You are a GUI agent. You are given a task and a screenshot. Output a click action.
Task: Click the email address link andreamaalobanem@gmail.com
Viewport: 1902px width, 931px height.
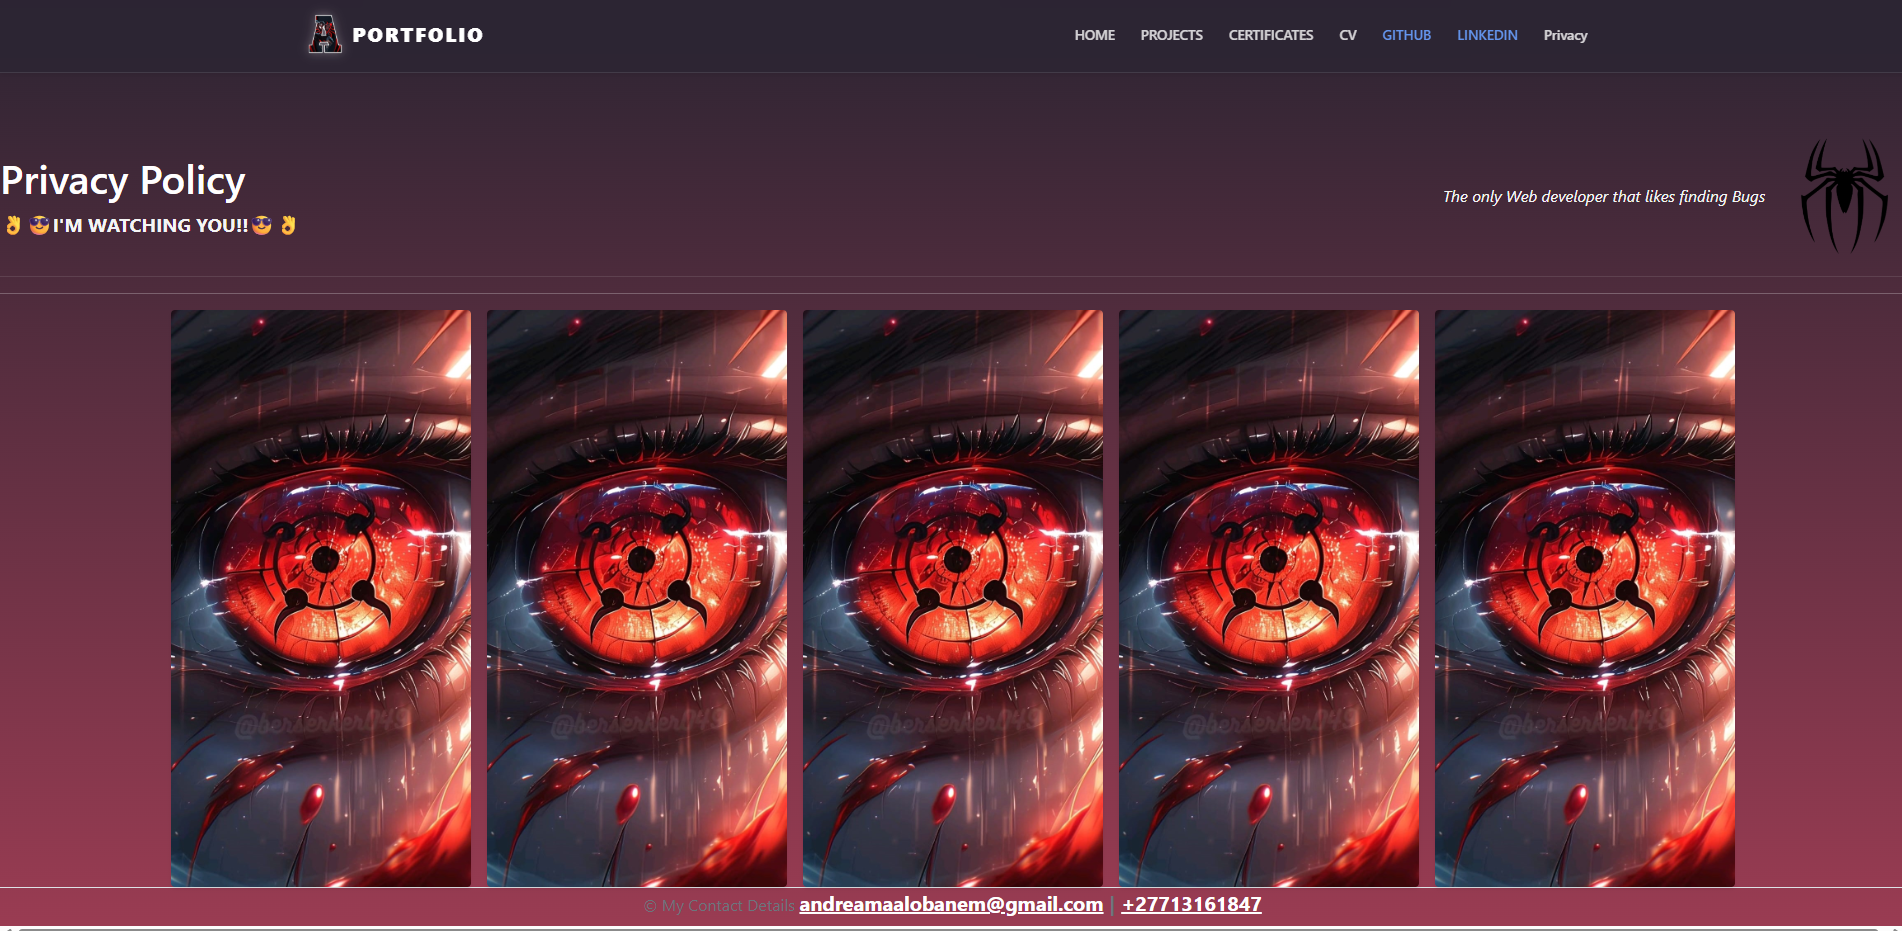point(951,904)
